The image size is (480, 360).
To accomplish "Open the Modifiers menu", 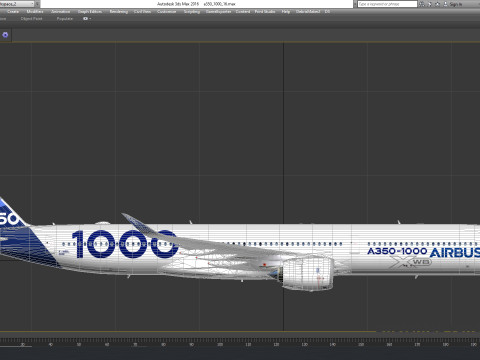I will click(35, 12).
